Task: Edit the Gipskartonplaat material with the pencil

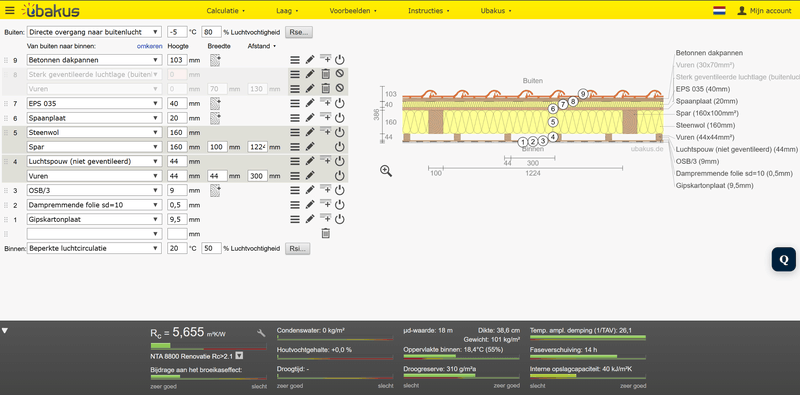Action: point(310,219)
